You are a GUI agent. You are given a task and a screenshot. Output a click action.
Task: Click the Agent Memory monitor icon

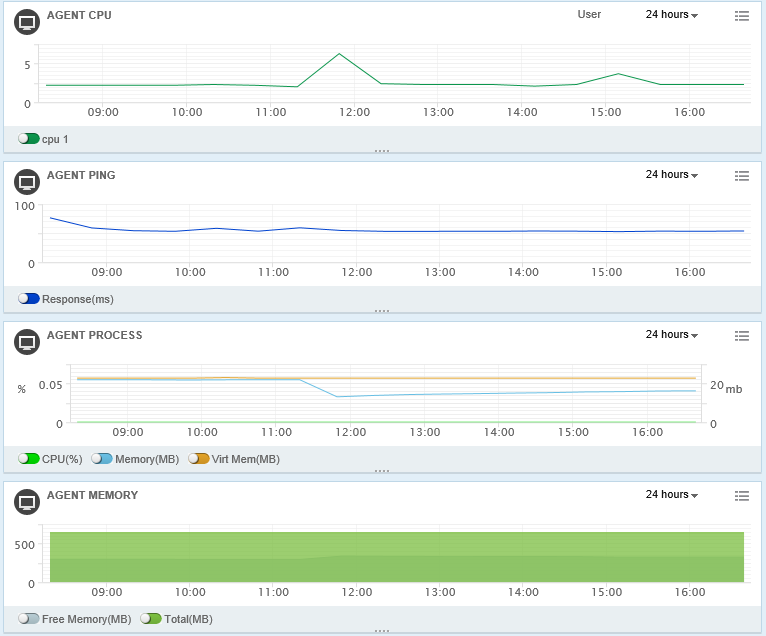coord(27,503)
